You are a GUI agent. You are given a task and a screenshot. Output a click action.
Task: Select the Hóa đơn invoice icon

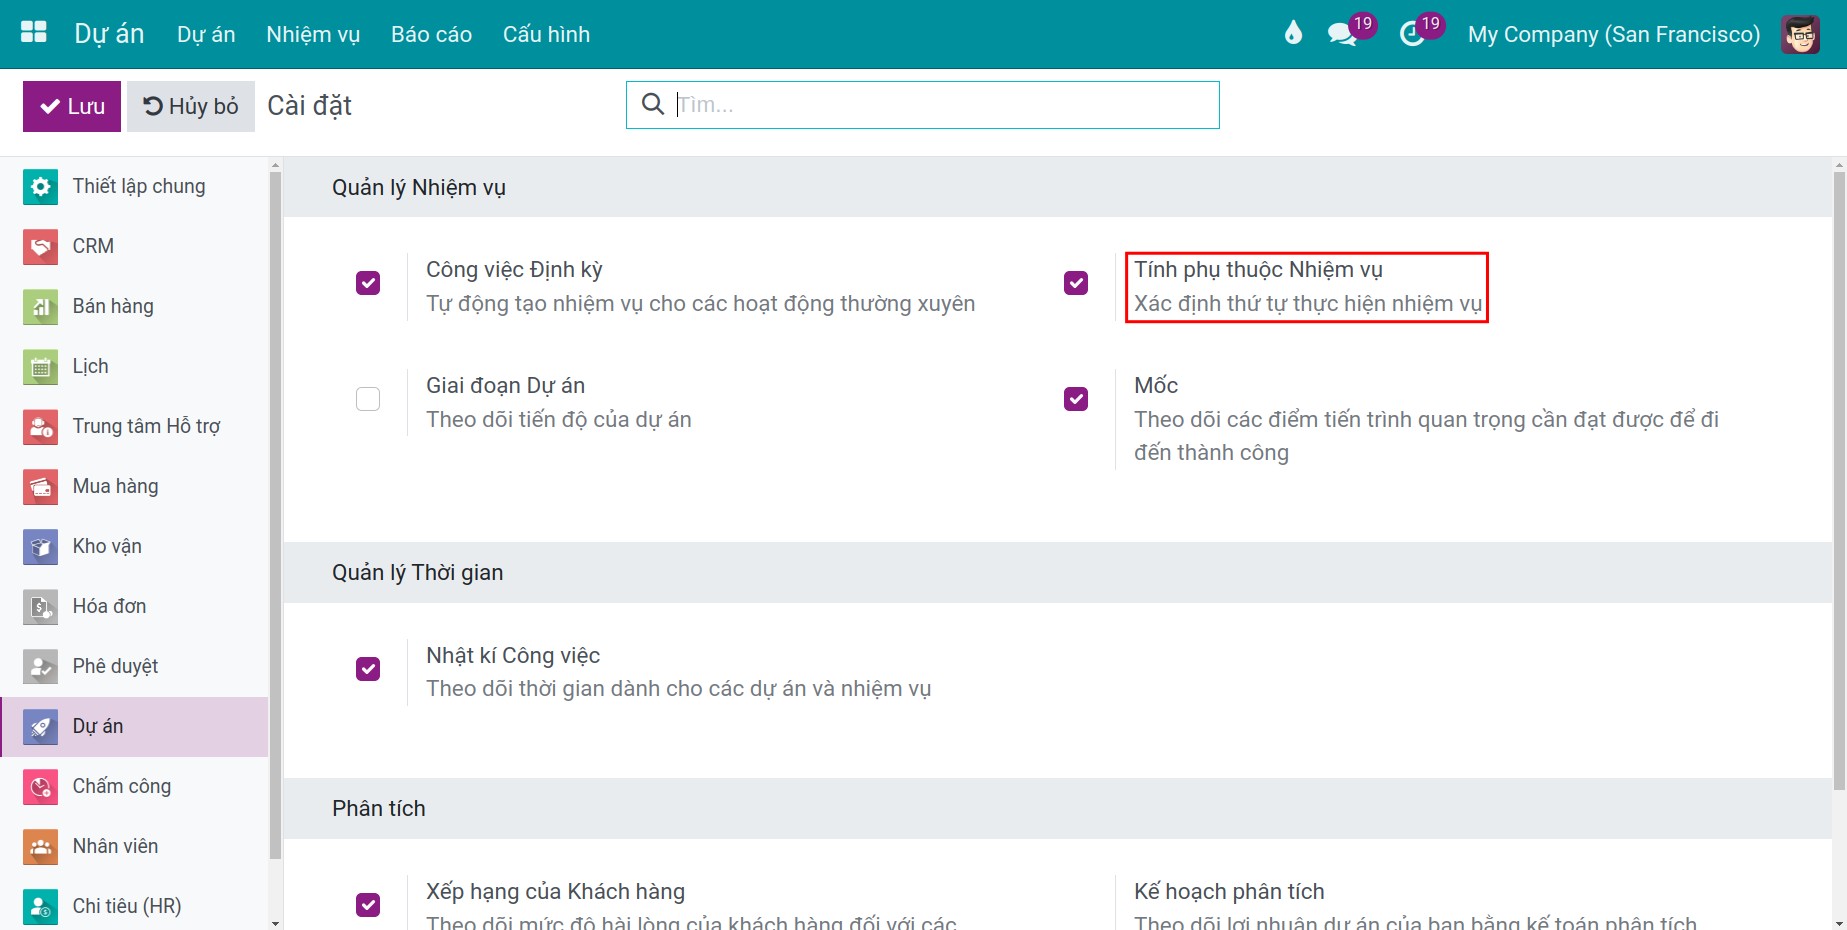tap(40, 607)
